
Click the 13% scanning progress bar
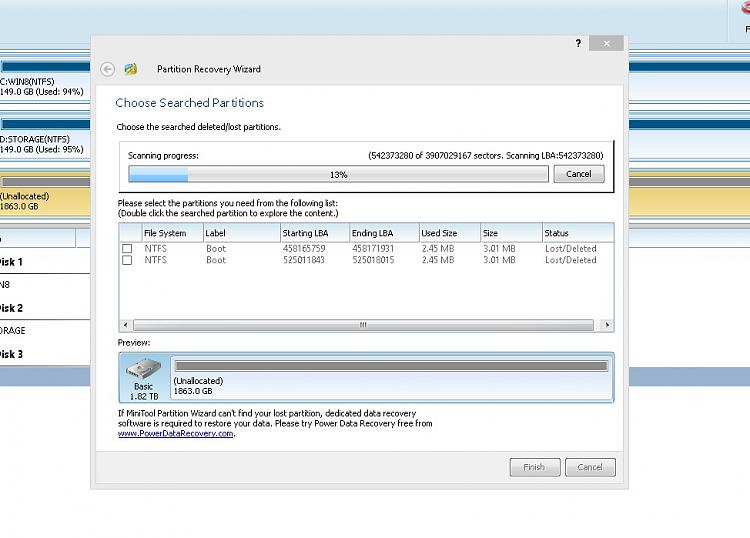(338, 175)
